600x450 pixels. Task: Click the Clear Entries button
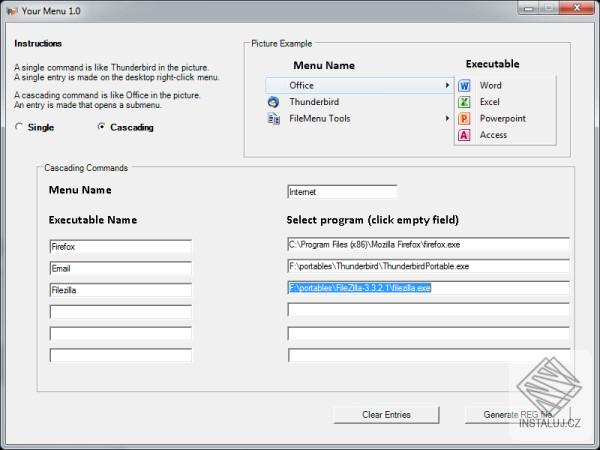coord(386,415)
